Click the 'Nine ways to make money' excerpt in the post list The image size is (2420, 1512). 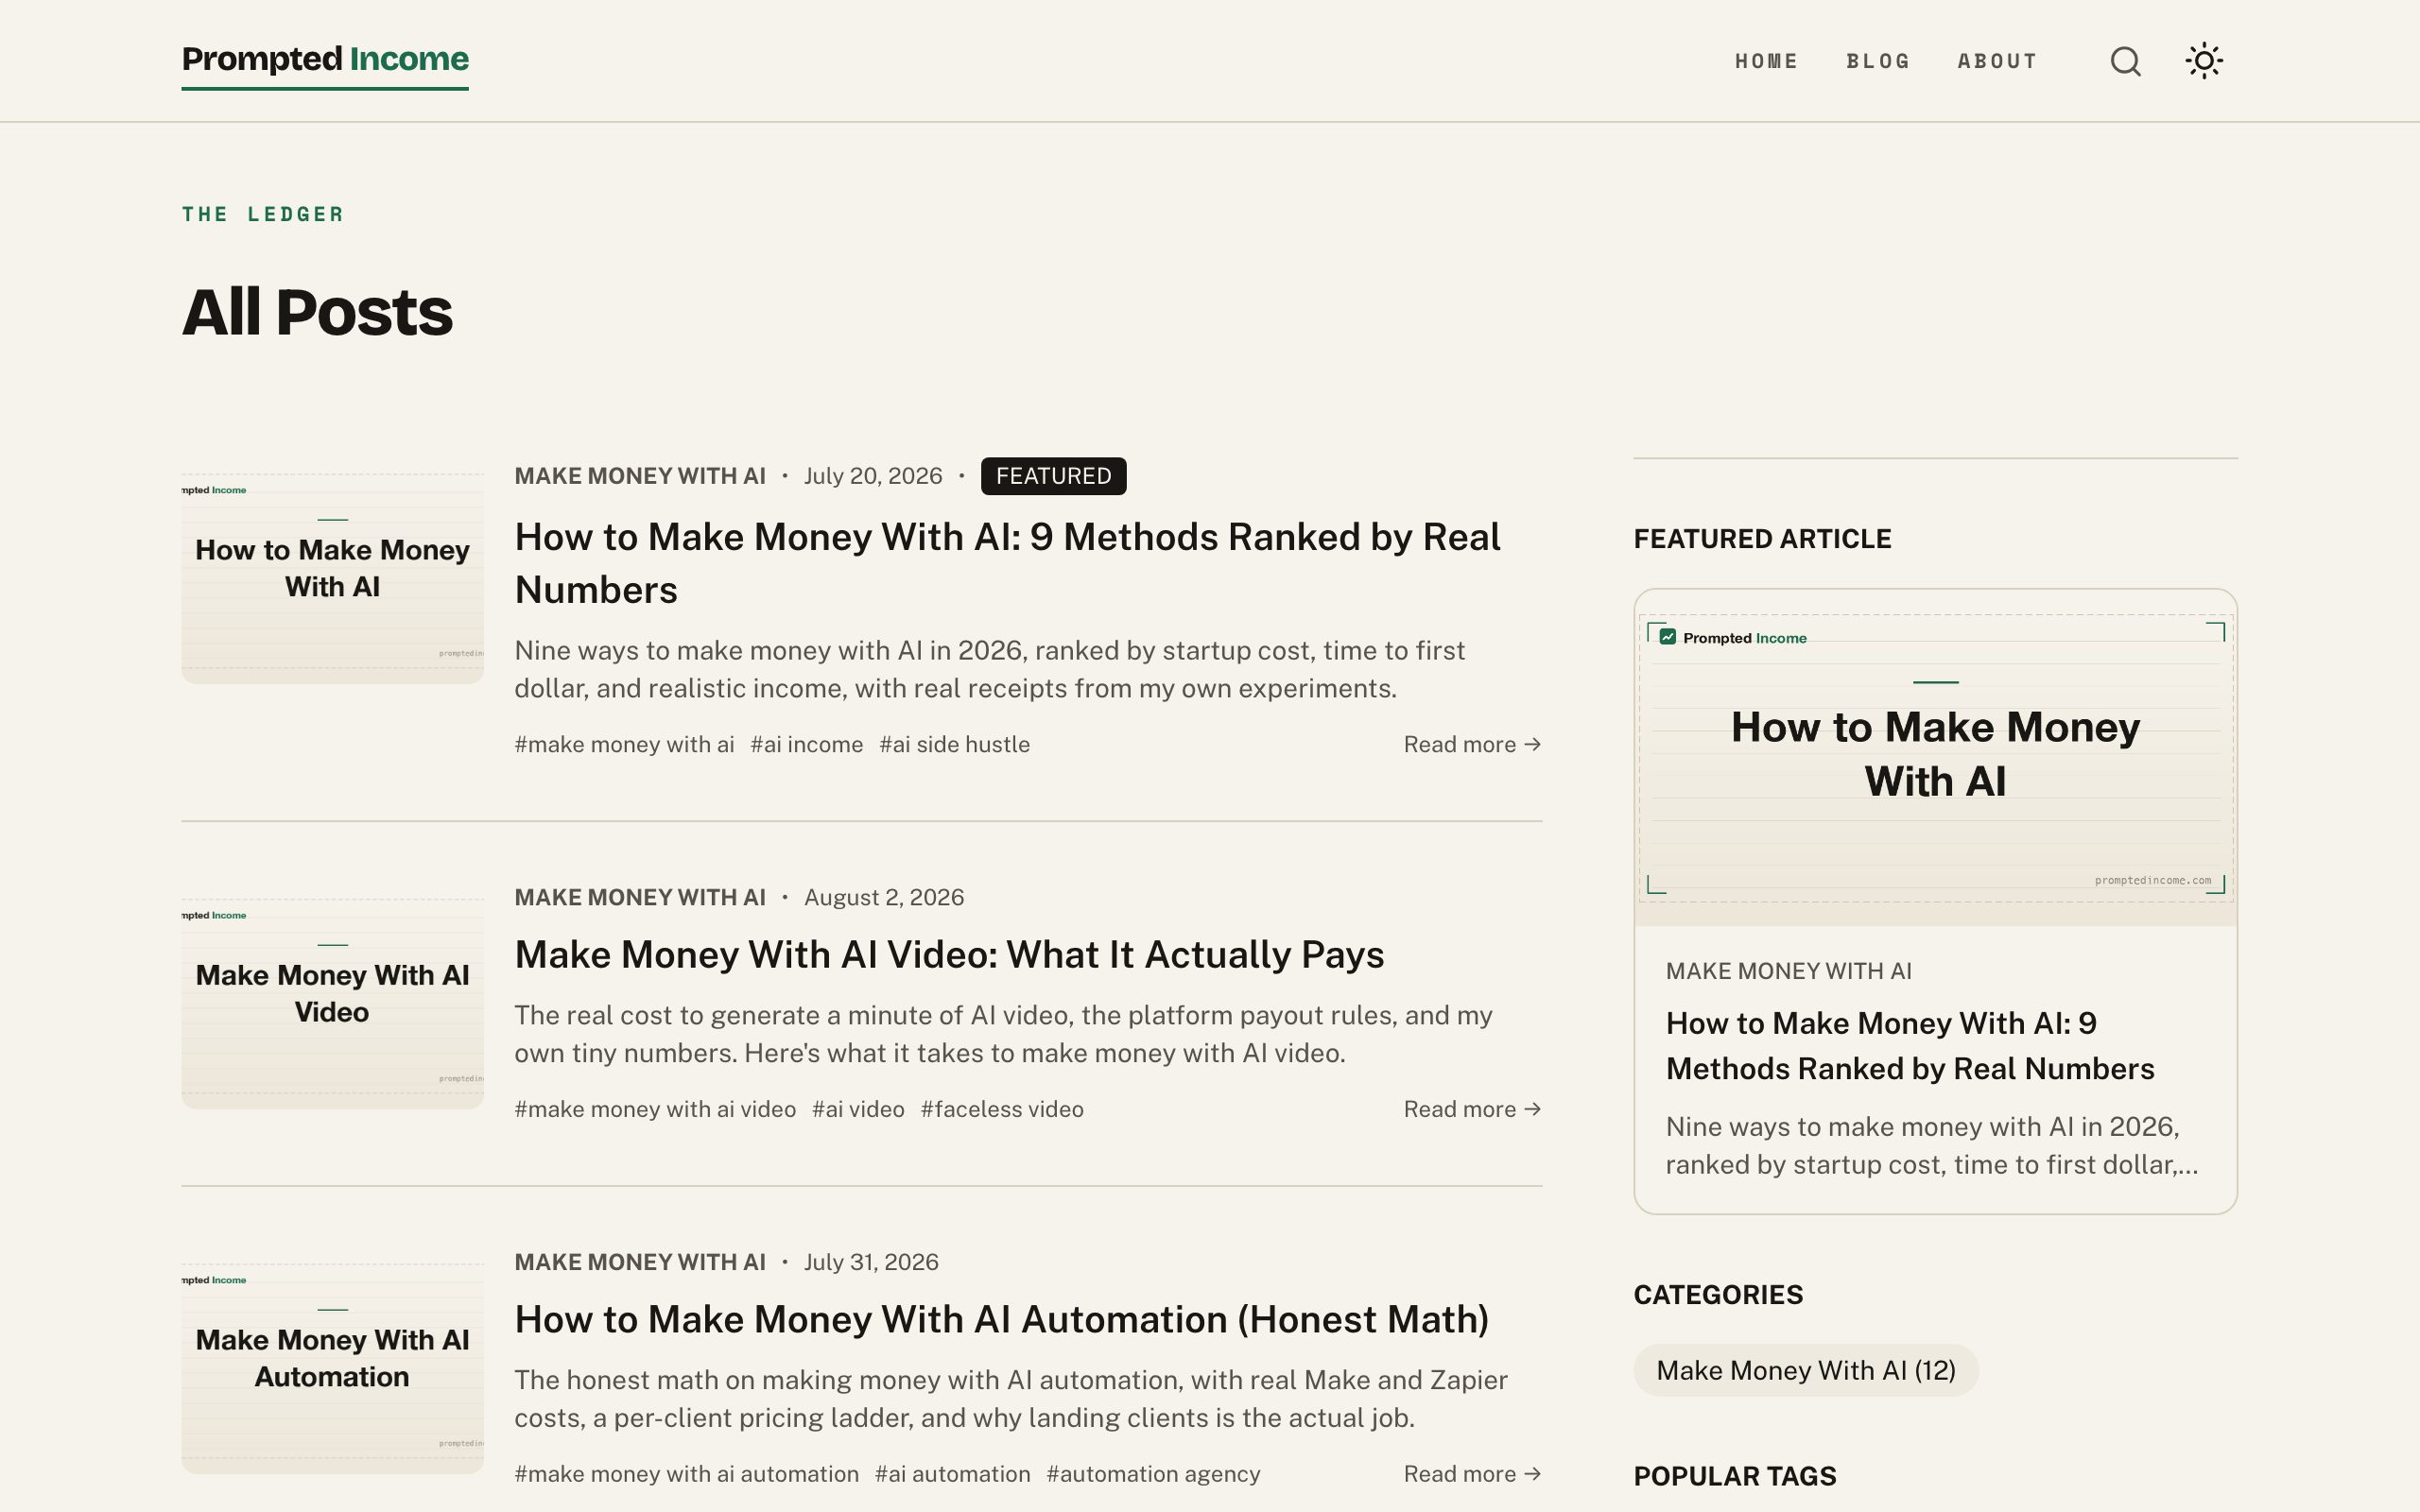[990, 669]
